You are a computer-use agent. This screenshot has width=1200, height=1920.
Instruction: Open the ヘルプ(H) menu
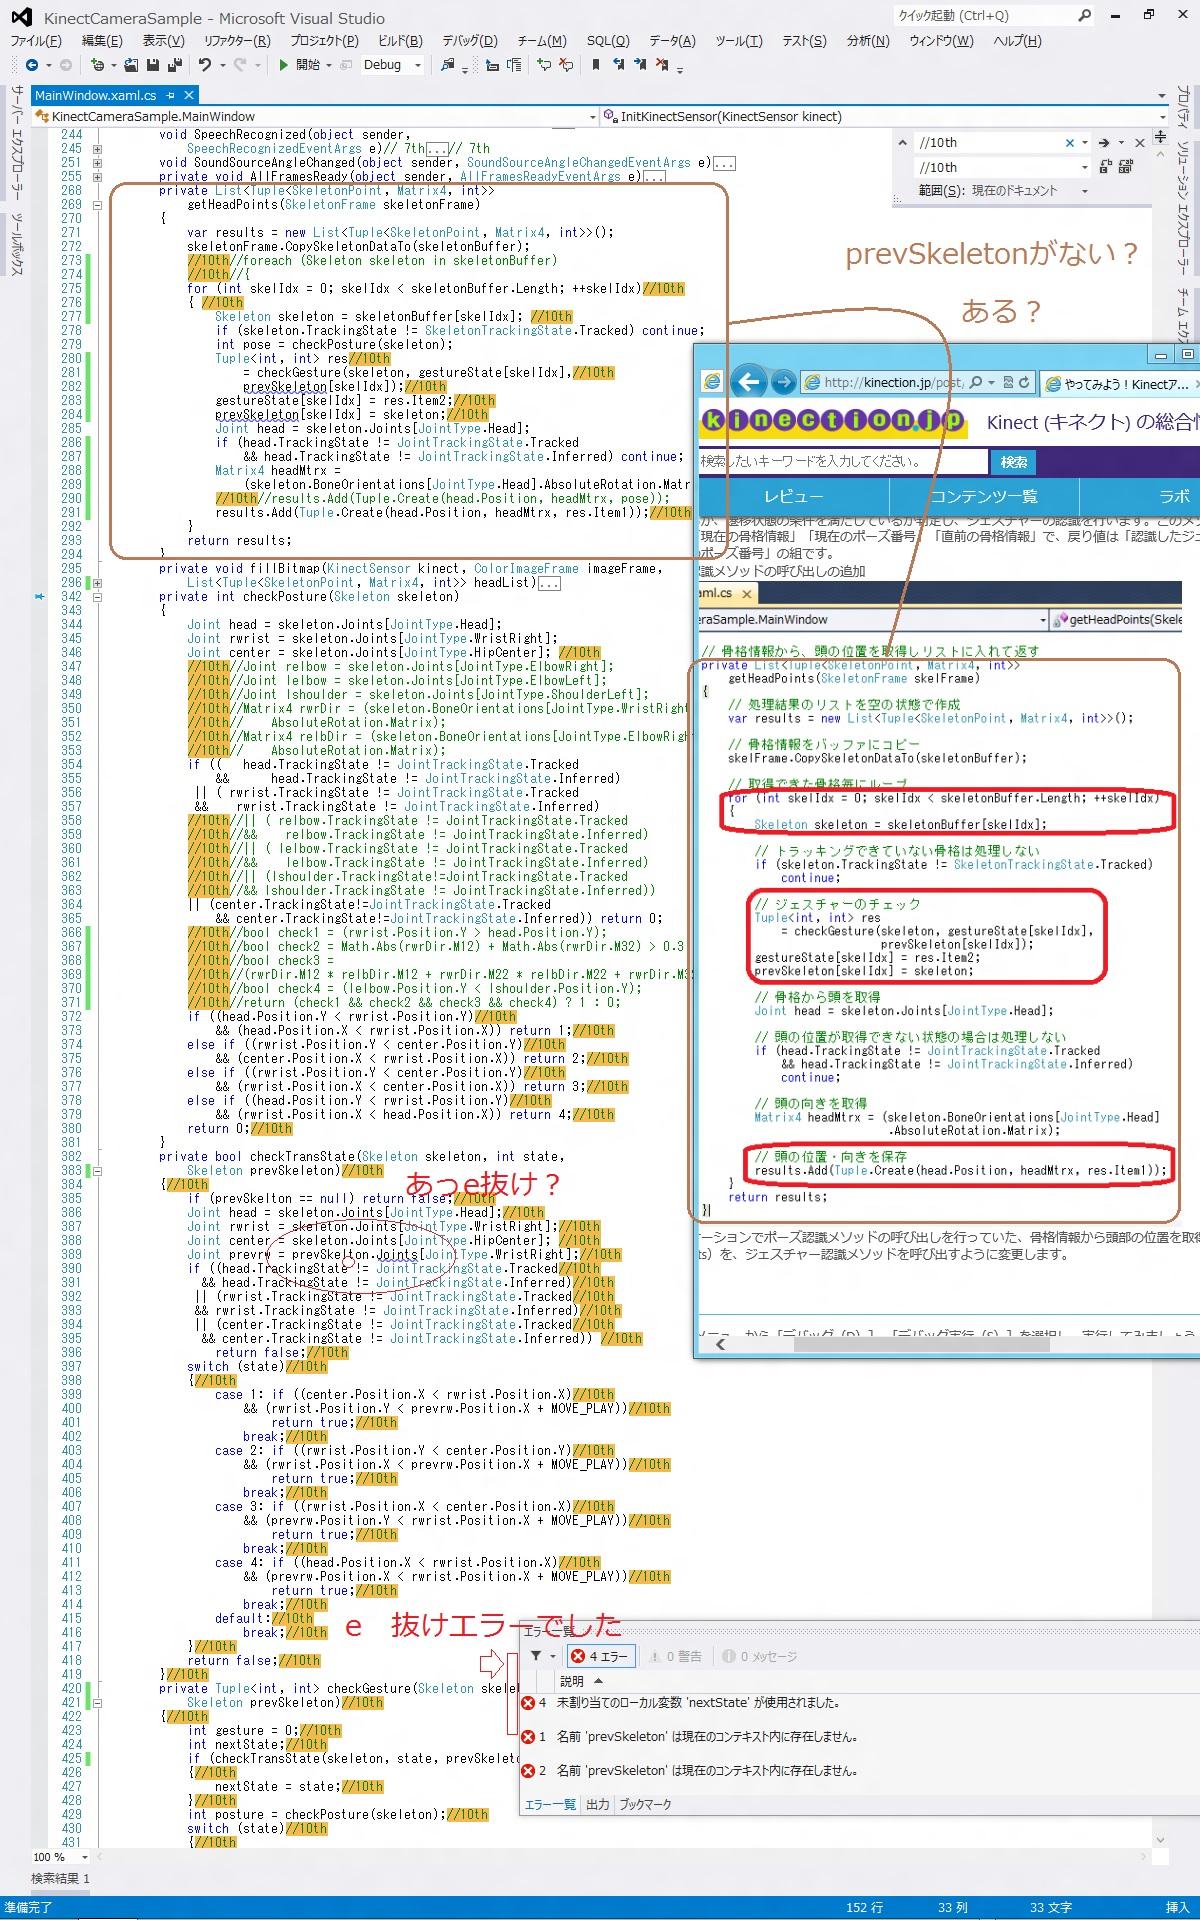click(x=1017, y=41)
